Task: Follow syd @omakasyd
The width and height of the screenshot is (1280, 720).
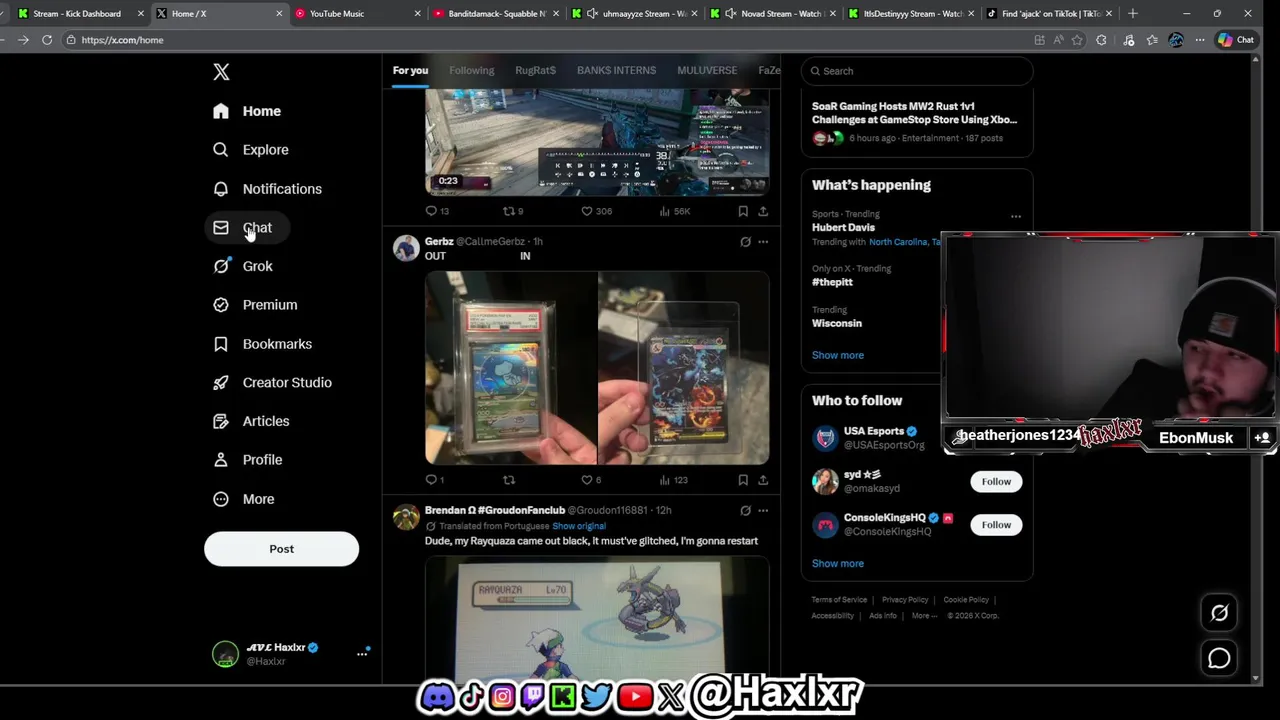Action: click(996, 482)
